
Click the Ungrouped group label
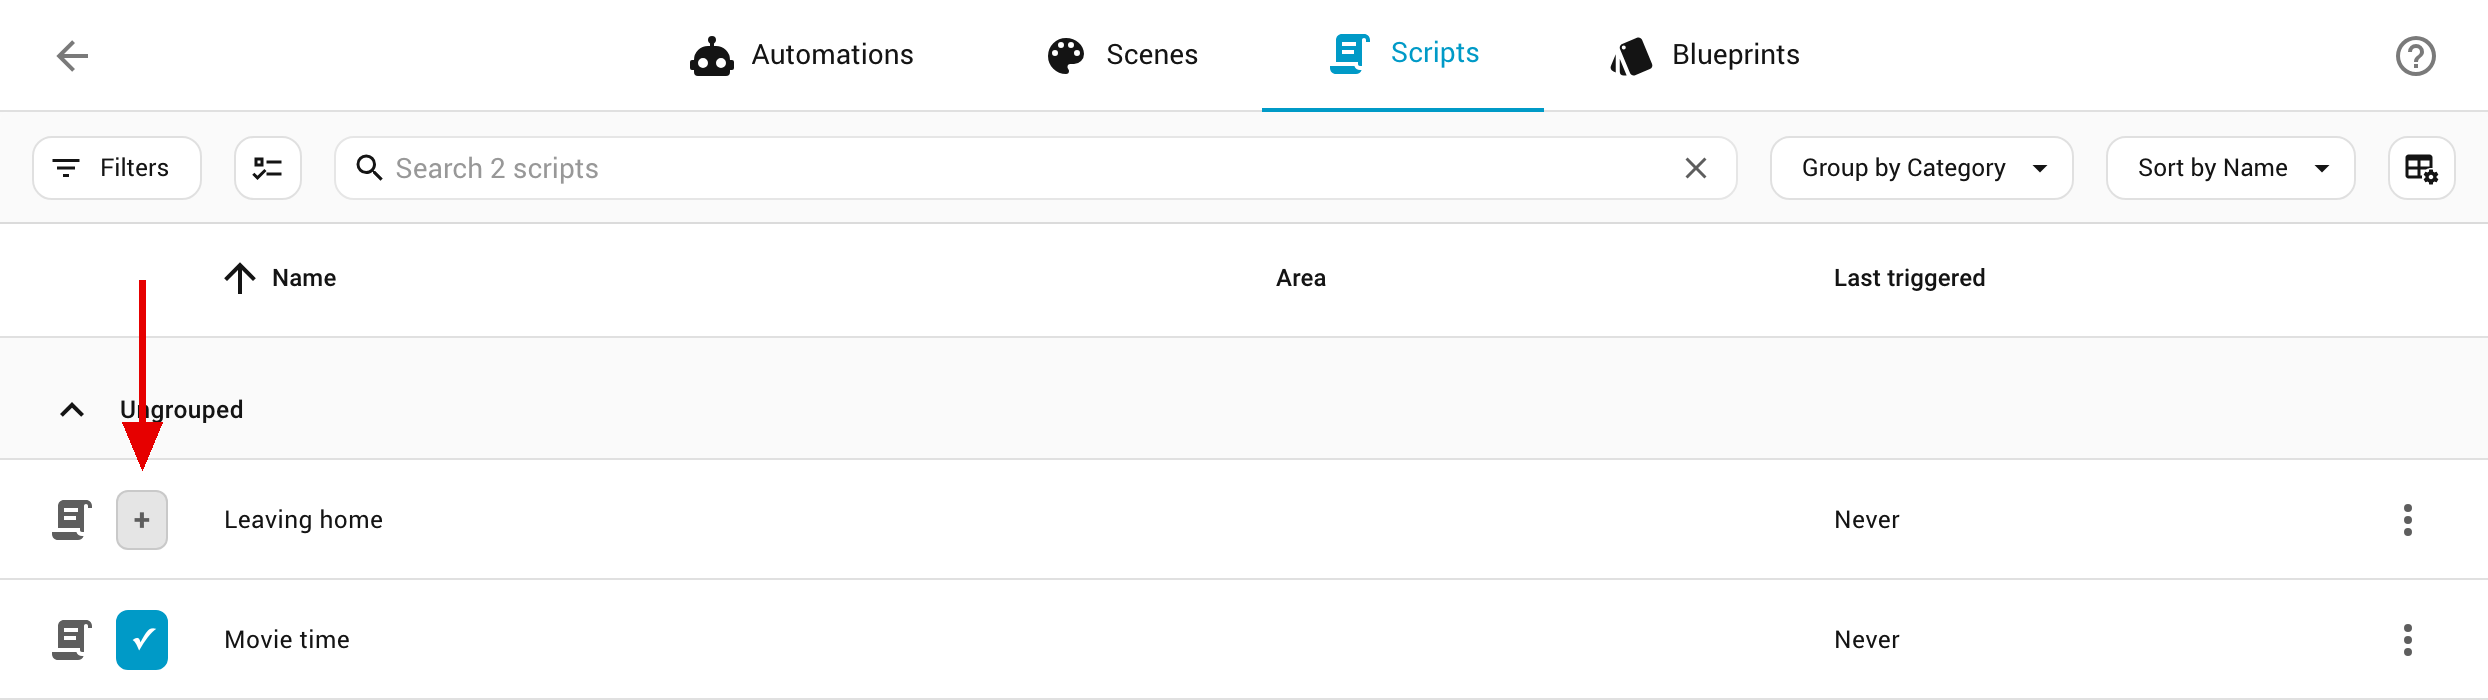[182, 410]
